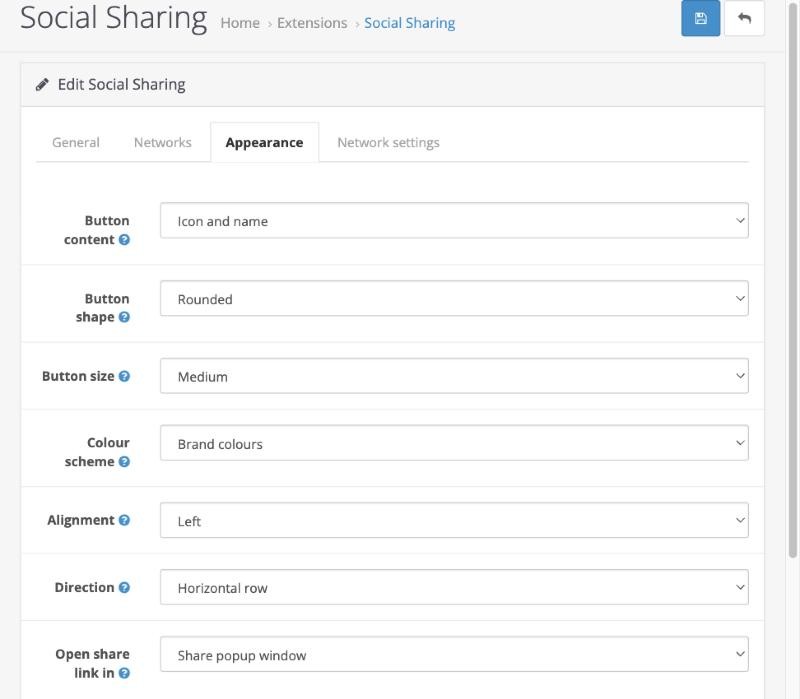Viewport: 800px width, 699px height.
Task: Click the help icon next to Button content
Action: pyautogui.click(x=124, y=239)
